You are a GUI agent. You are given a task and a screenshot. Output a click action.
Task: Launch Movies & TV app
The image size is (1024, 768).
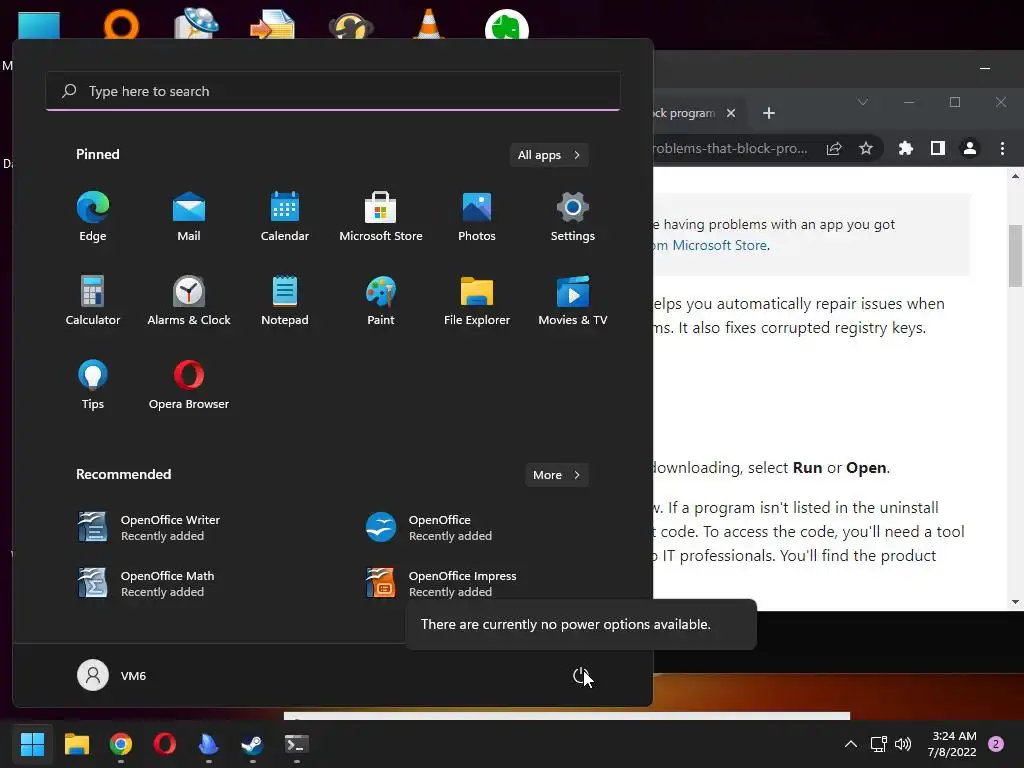point(573,301)
